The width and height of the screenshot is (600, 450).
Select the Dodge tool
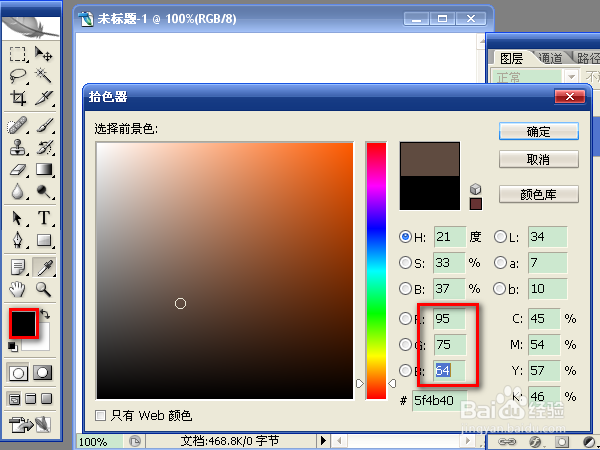click(44, 191)
